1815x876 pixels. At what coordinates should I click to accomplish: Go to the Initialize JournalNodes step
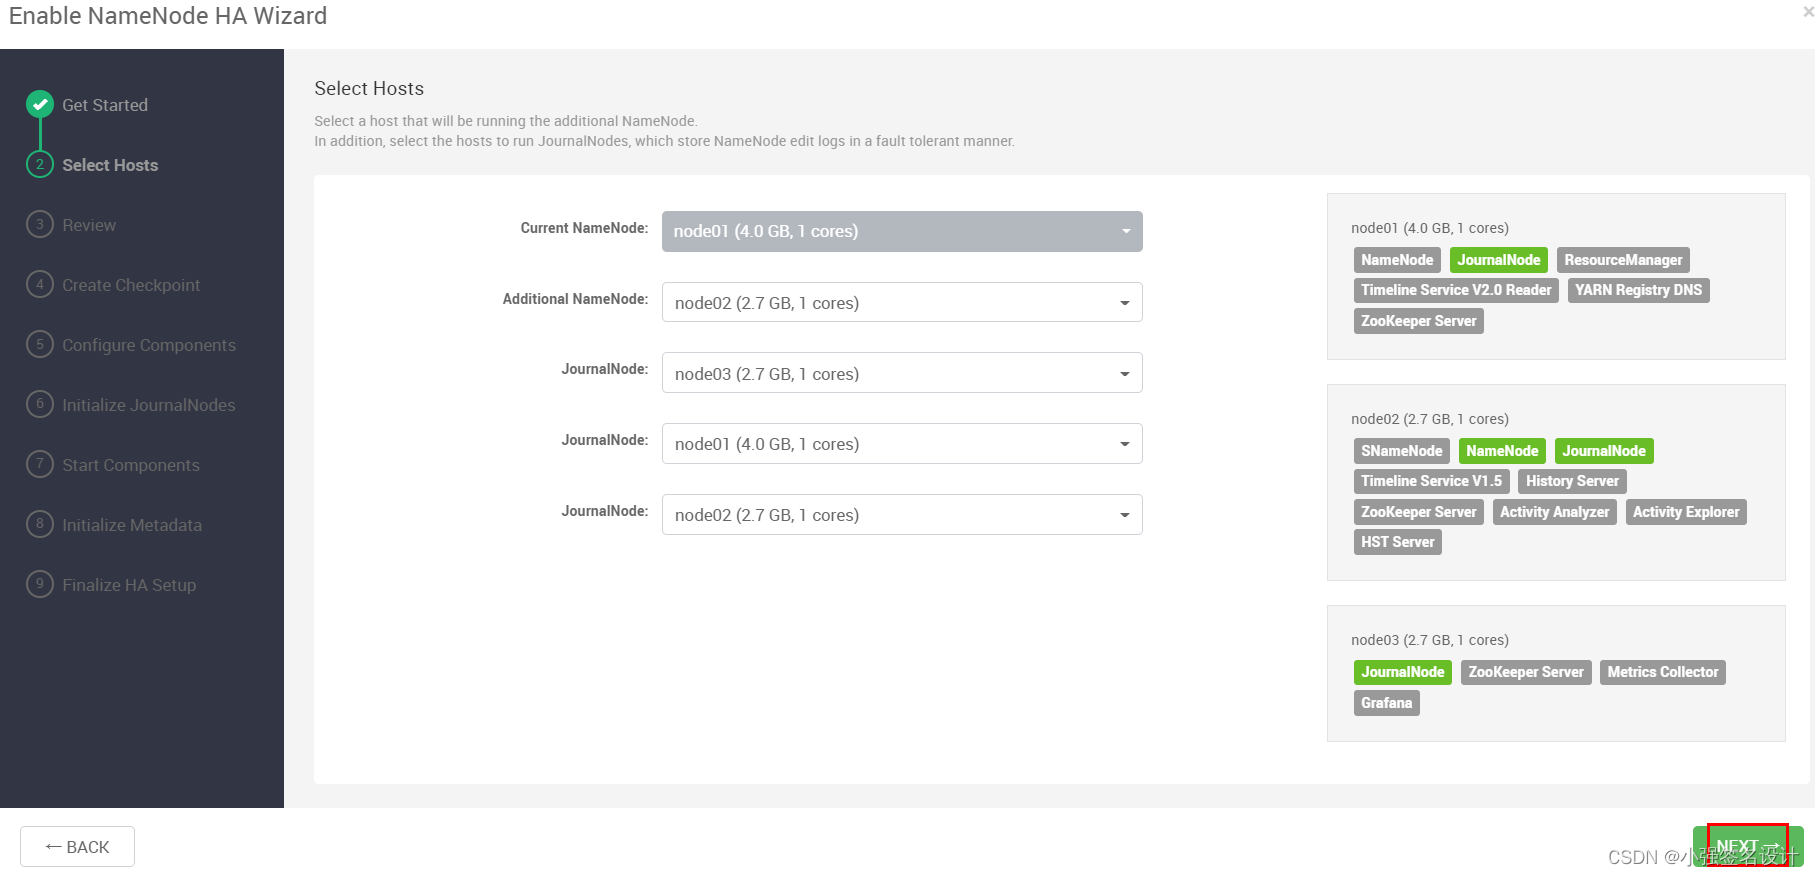click(149, 405)
